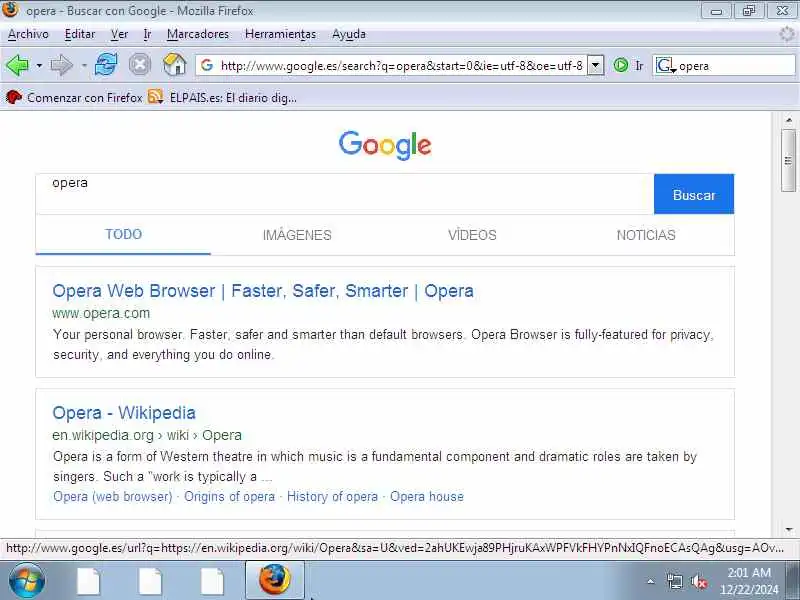Show hidden tray icons arrow

(651, 581)
